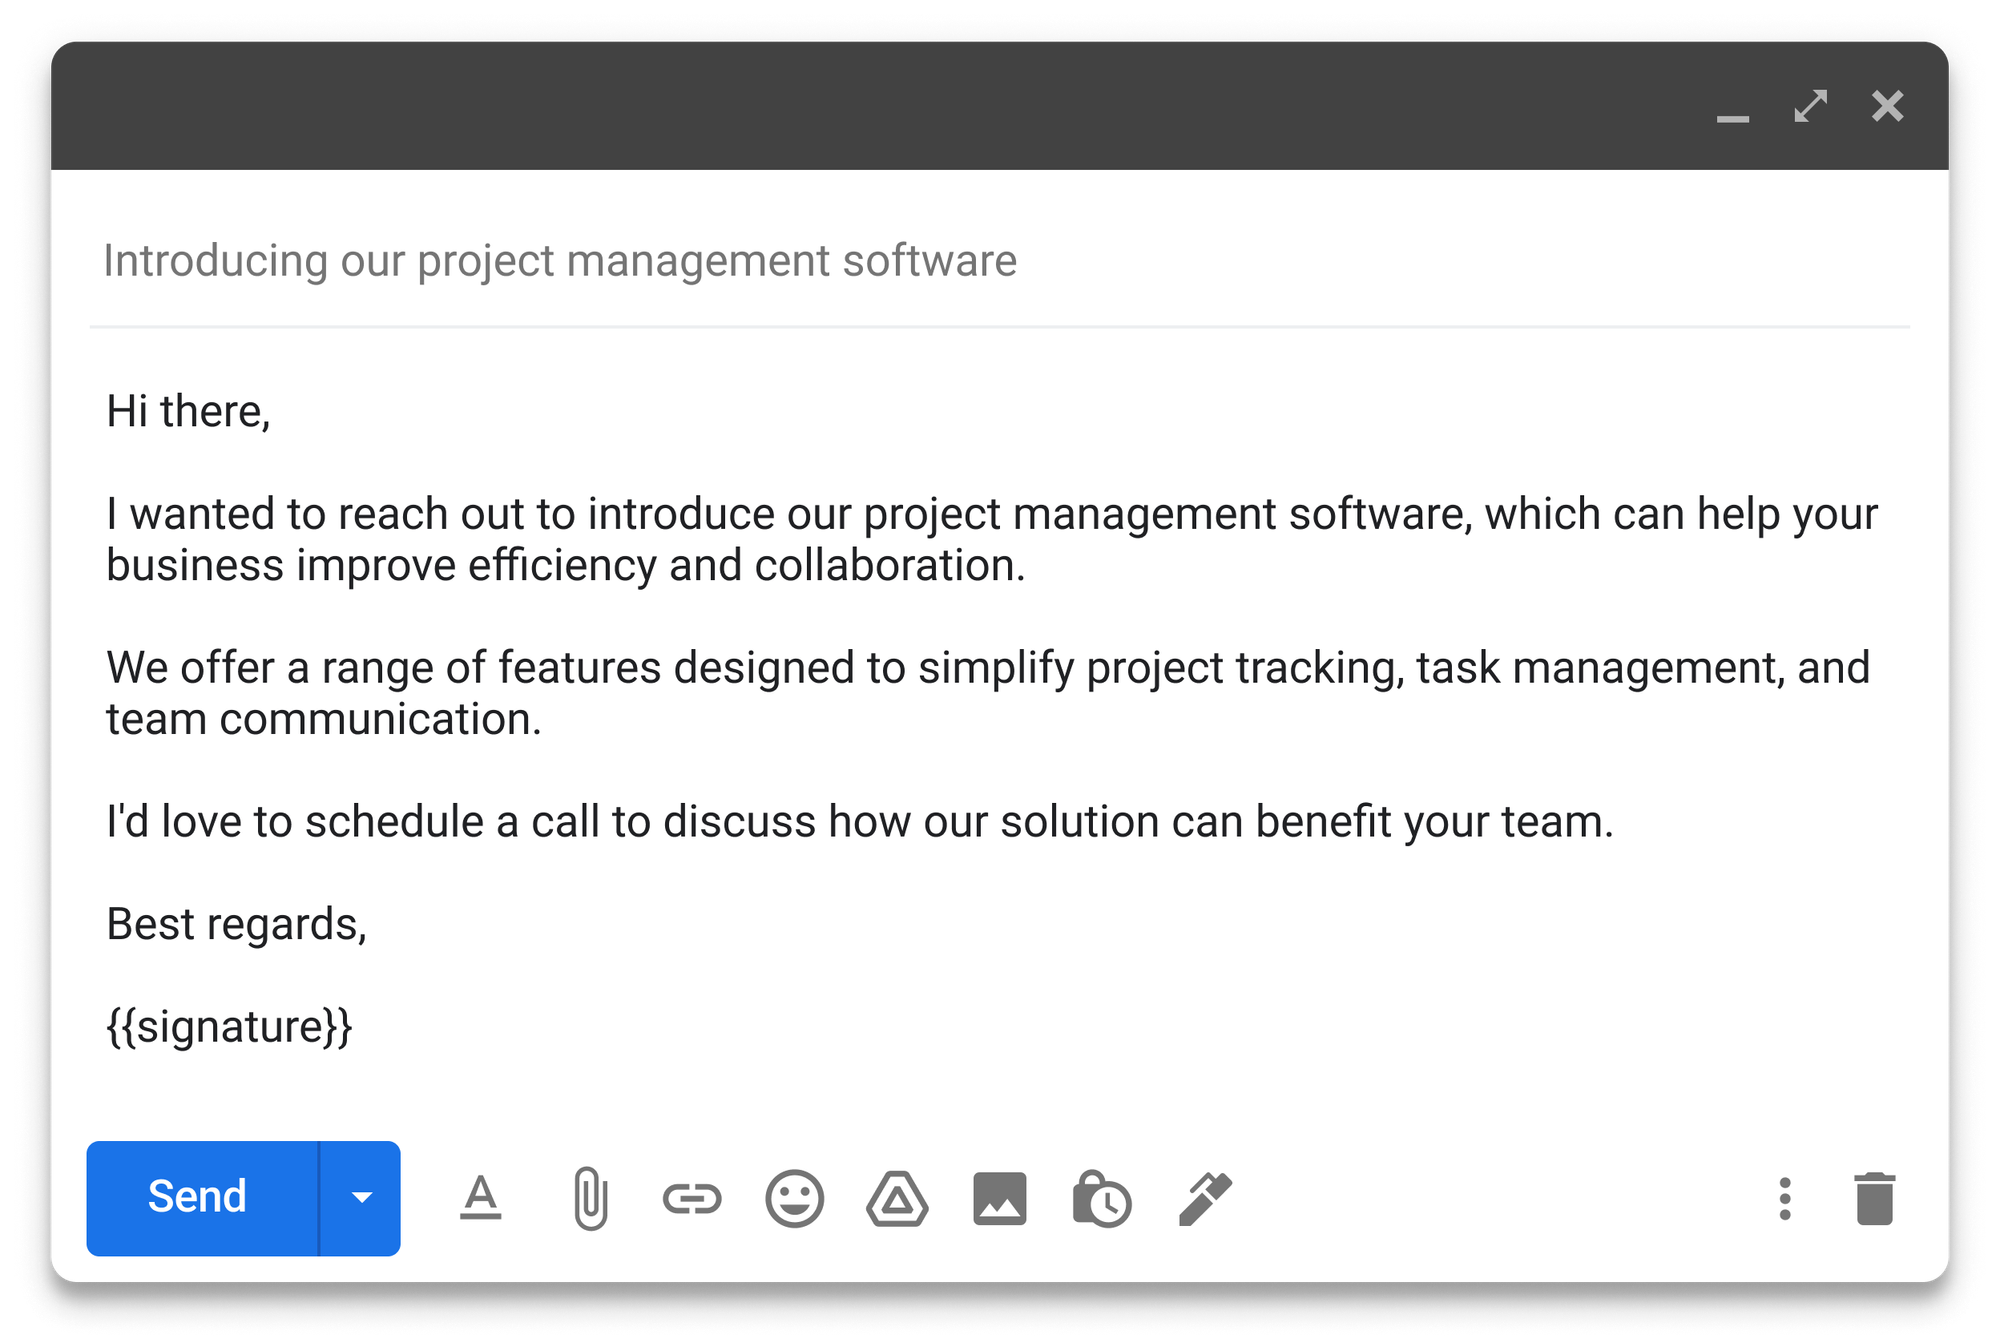Expand compose window to full screen
This screenshot has height=1343, width=2000.
click(x=1812, y=106)
